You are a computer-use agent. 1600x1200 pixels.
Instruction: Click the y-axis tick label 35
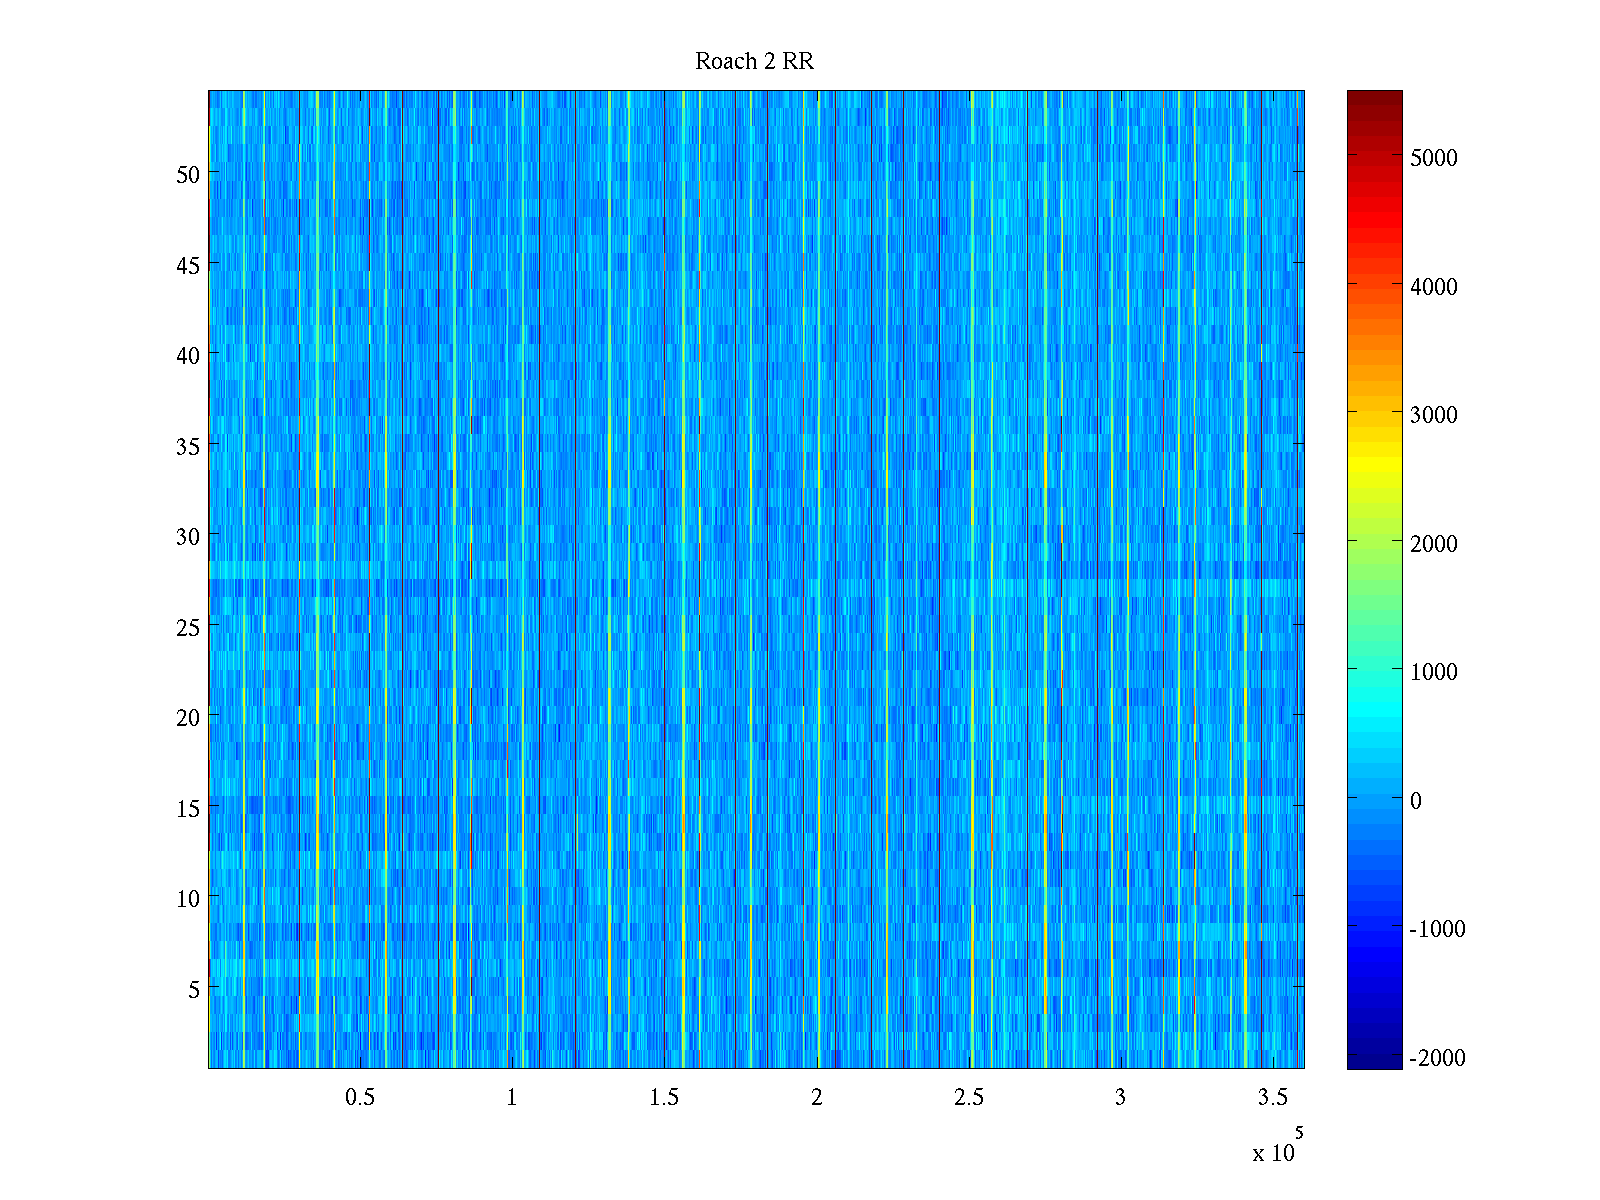188,446
